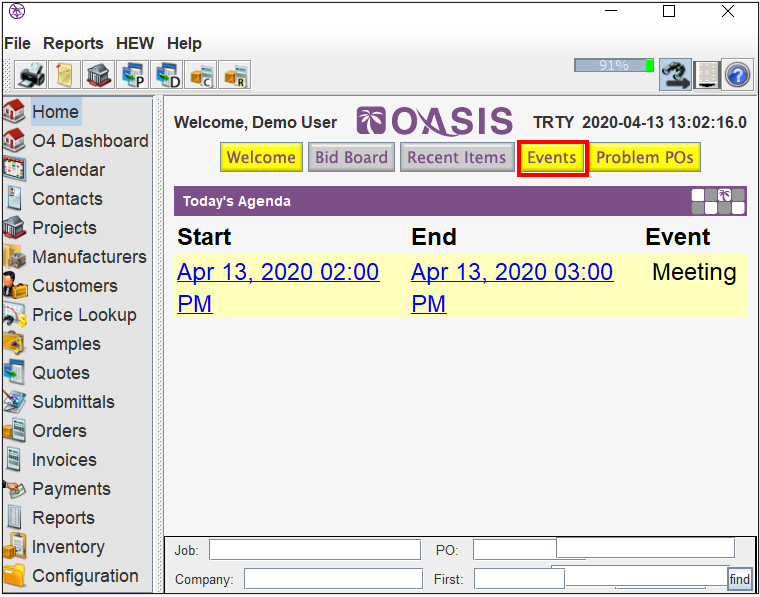Viewport: 760px width, 597px height.
Task: Click the O4 Dashboard sidebar icon
Action: click(x=14, y=141)
